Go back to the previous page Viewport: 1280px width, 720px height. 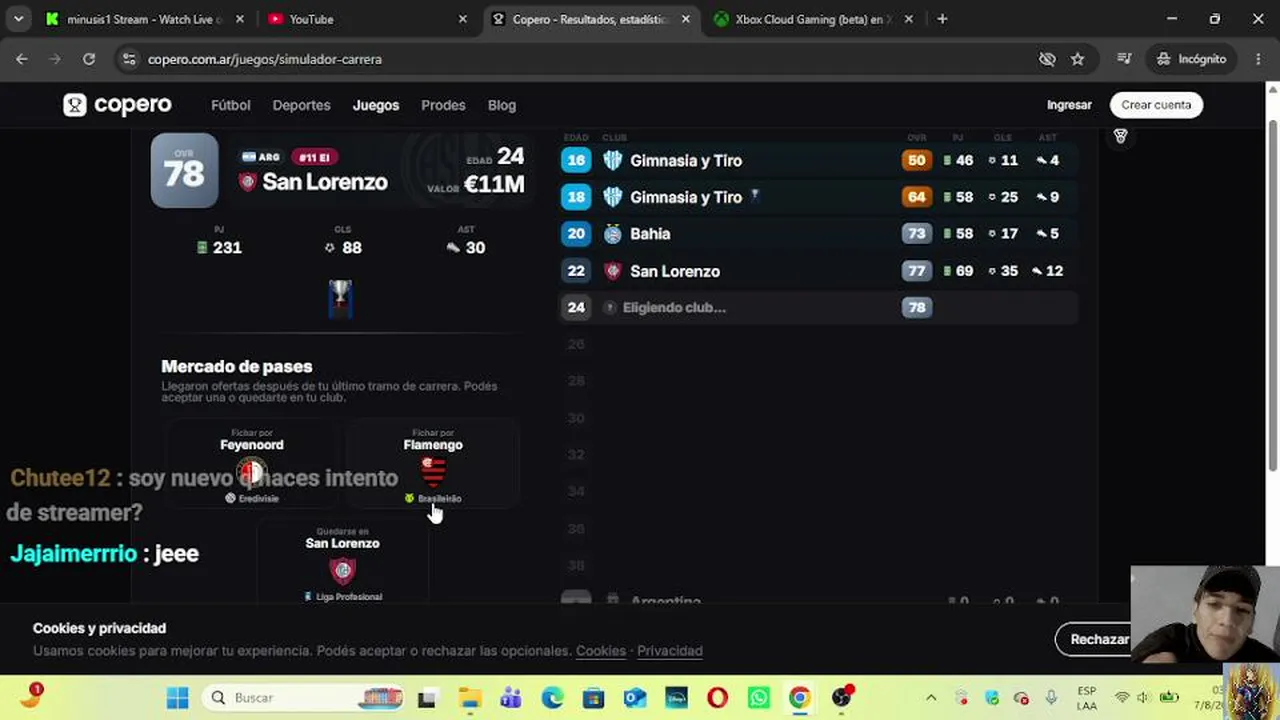(x=22, y=59)
